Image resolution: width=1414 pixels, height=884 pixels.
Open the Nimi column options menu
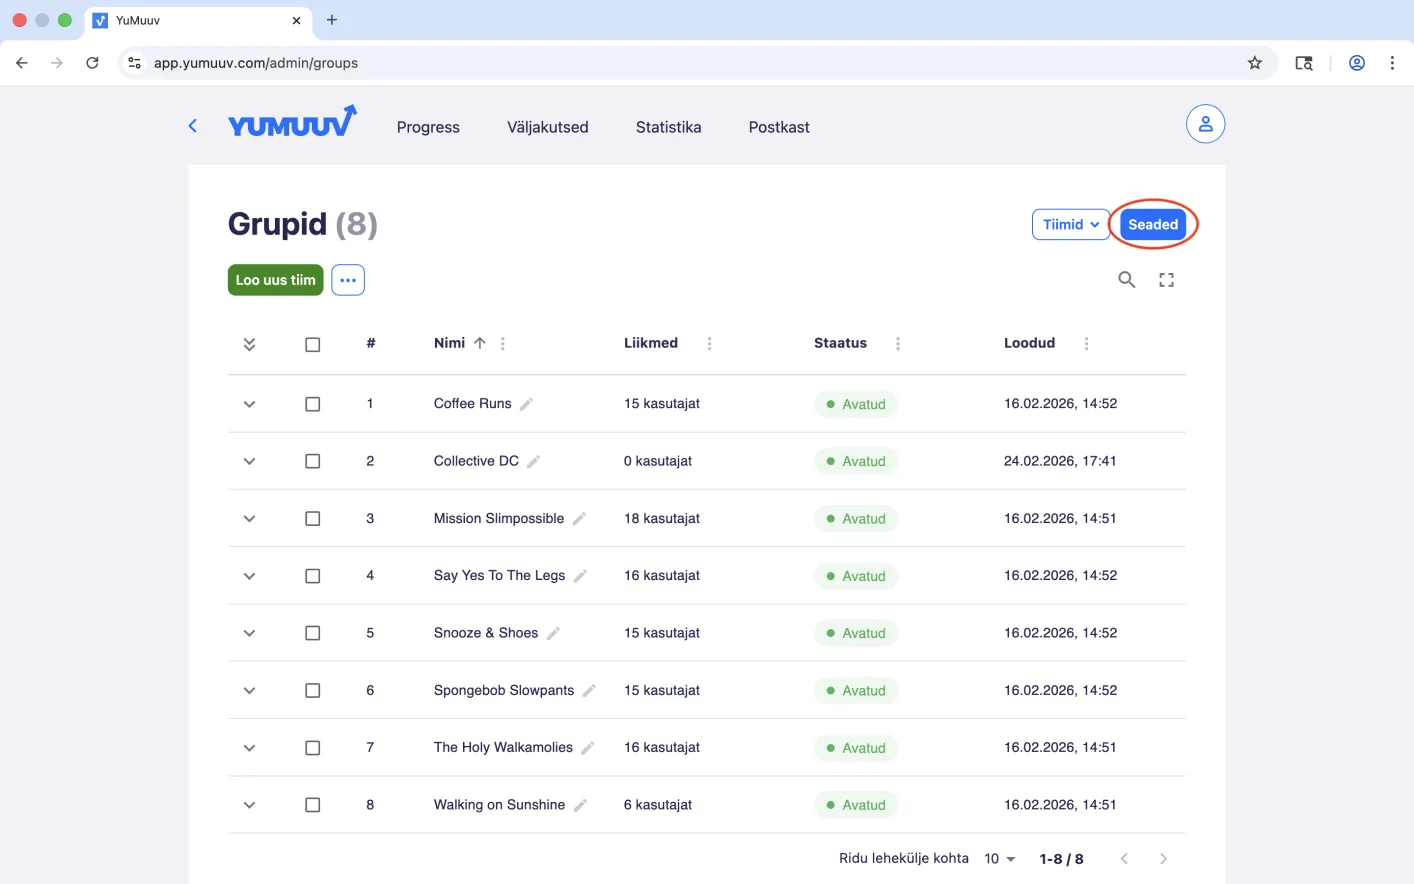point(503,344)
